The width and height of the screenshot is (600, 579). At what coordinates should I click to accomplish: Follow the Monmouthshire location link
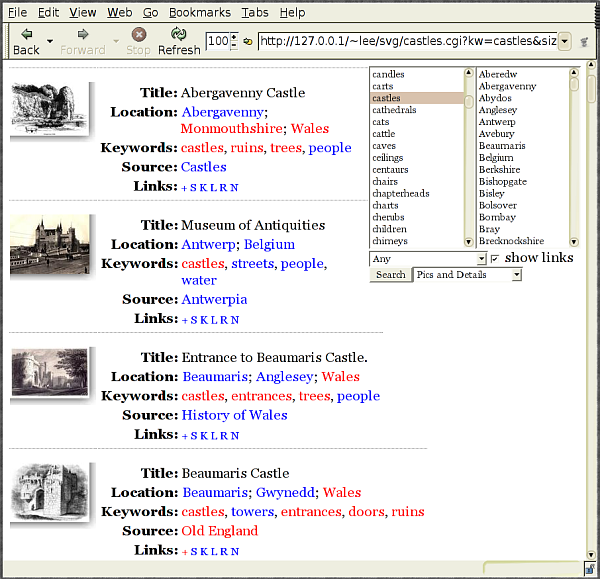click(x=231, y=129)
